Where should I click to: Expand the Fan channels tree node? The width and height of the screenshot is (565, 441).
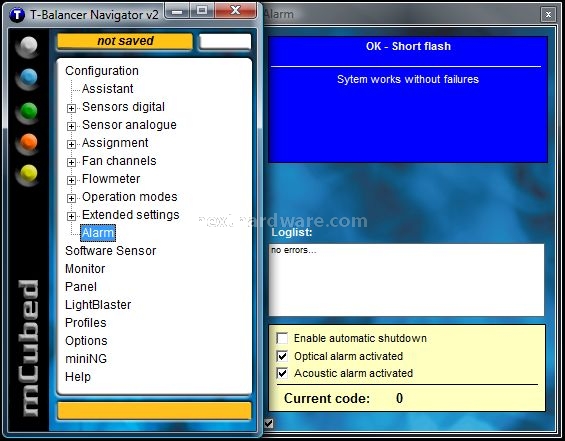(71, 162)
